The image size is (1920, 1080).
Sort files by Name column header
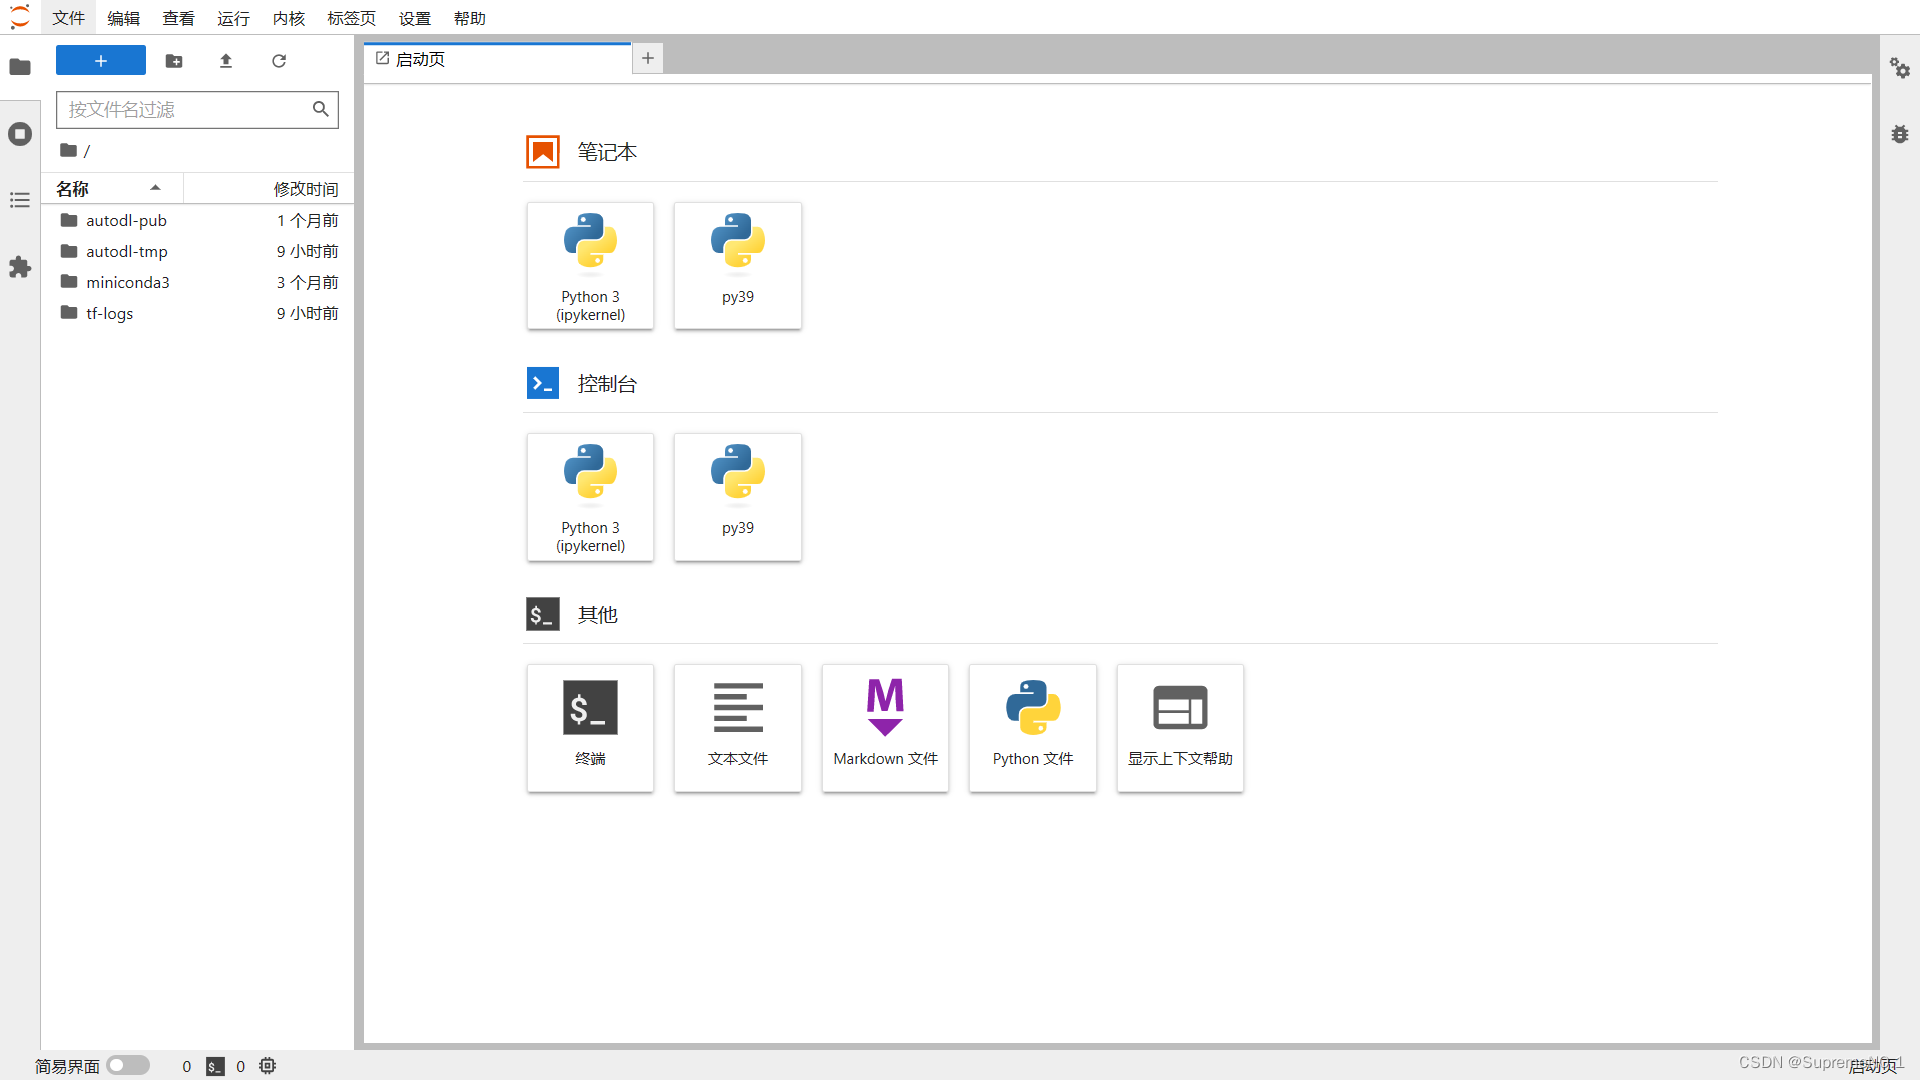[111, 189]
